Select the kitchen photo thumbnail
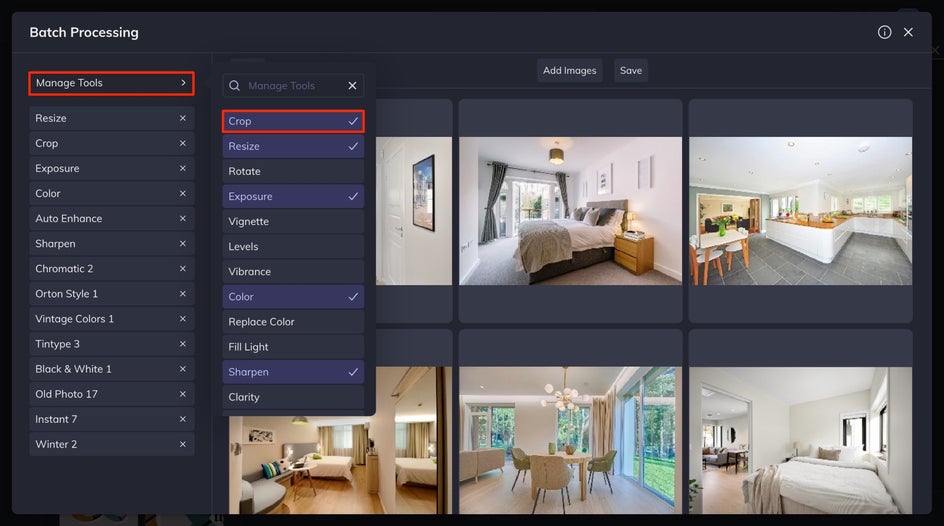Screen dimensions: 944x526 point(801,211)
